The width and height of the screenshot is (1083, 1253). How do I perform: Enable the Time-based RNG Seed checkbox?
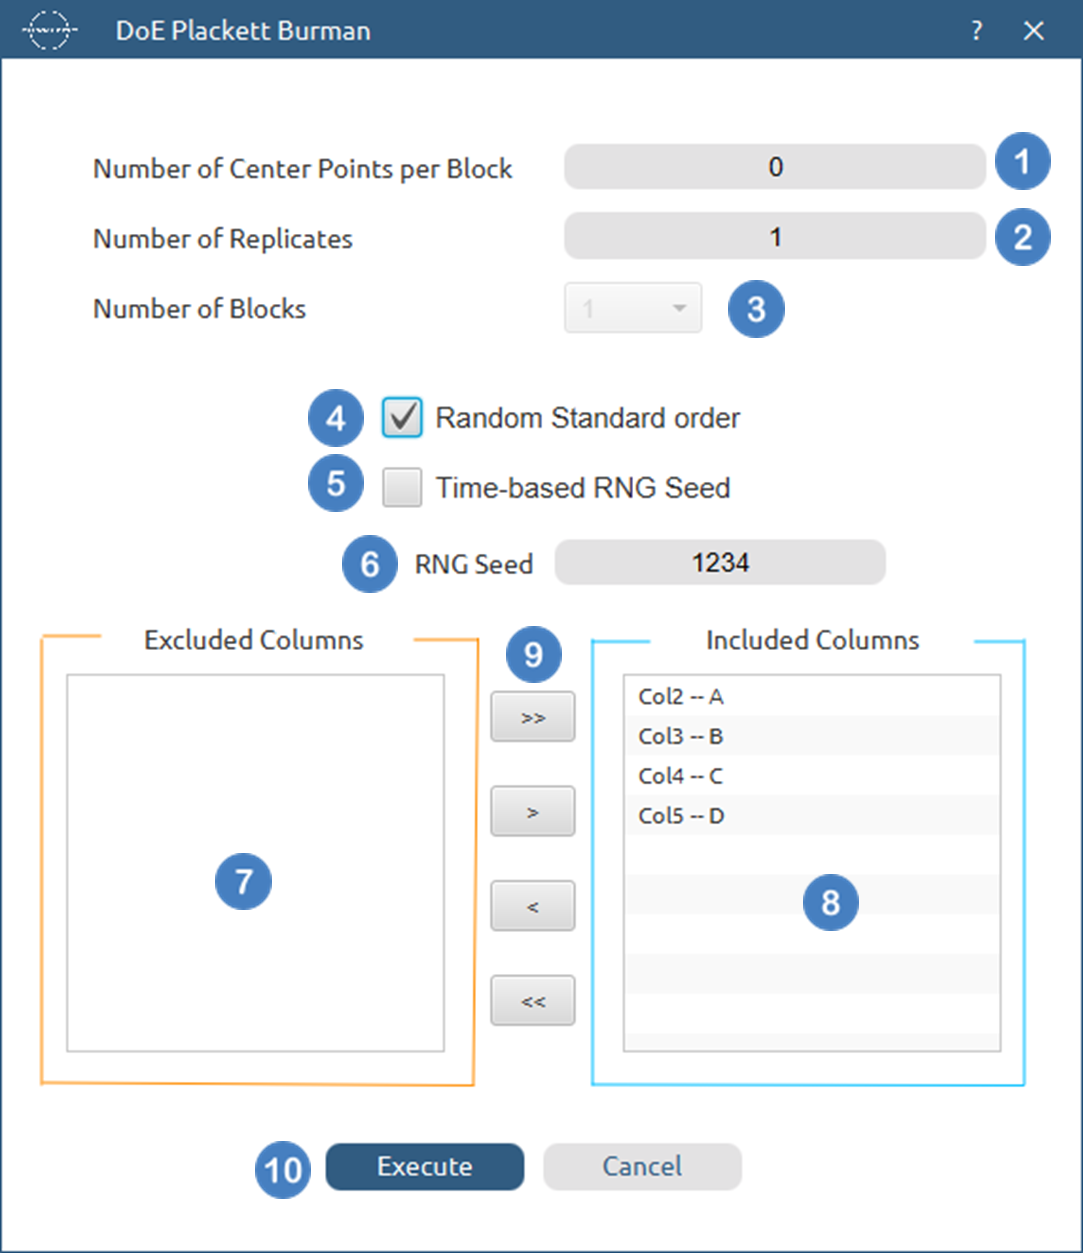pos(402,488)
